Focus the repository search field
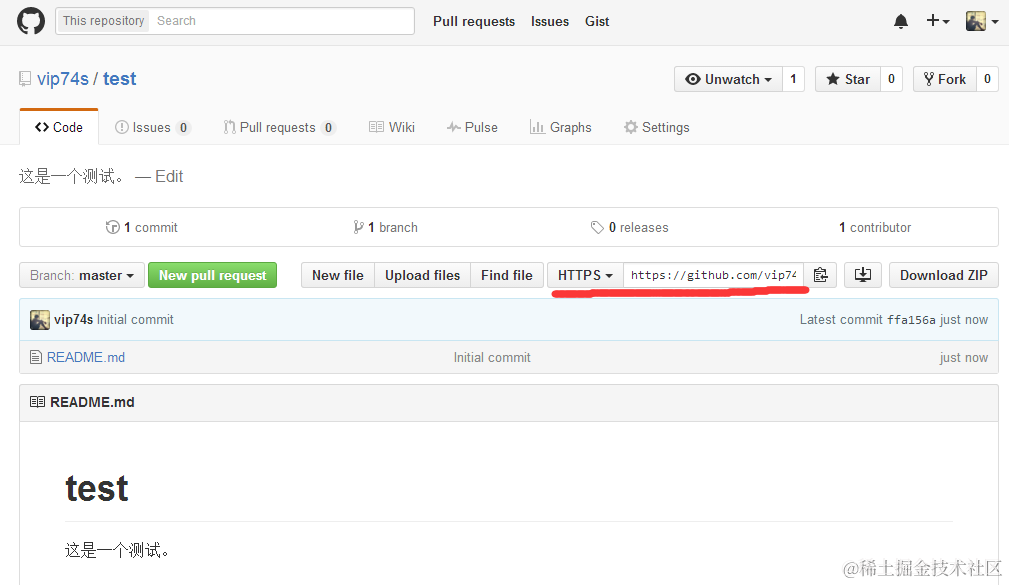 point(282,21)
